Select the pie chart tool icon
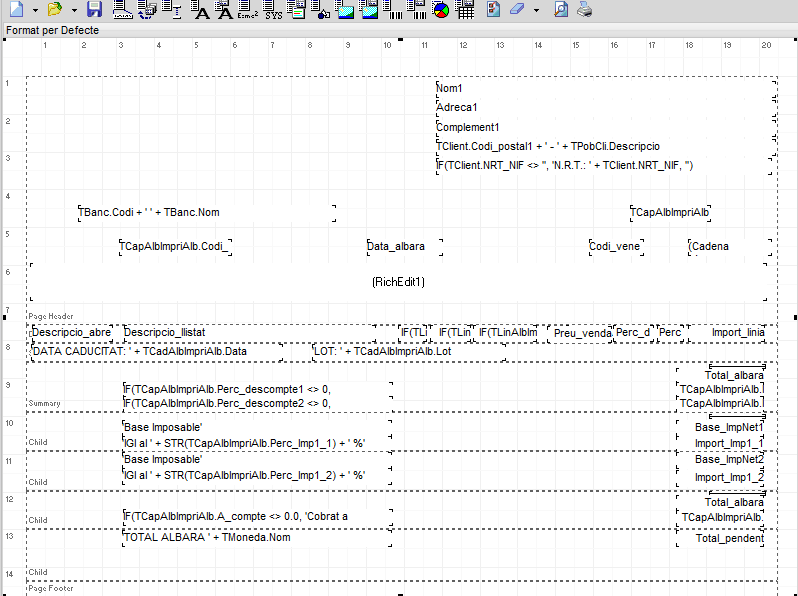Viewport: 798px width, 596px height. 441,9
